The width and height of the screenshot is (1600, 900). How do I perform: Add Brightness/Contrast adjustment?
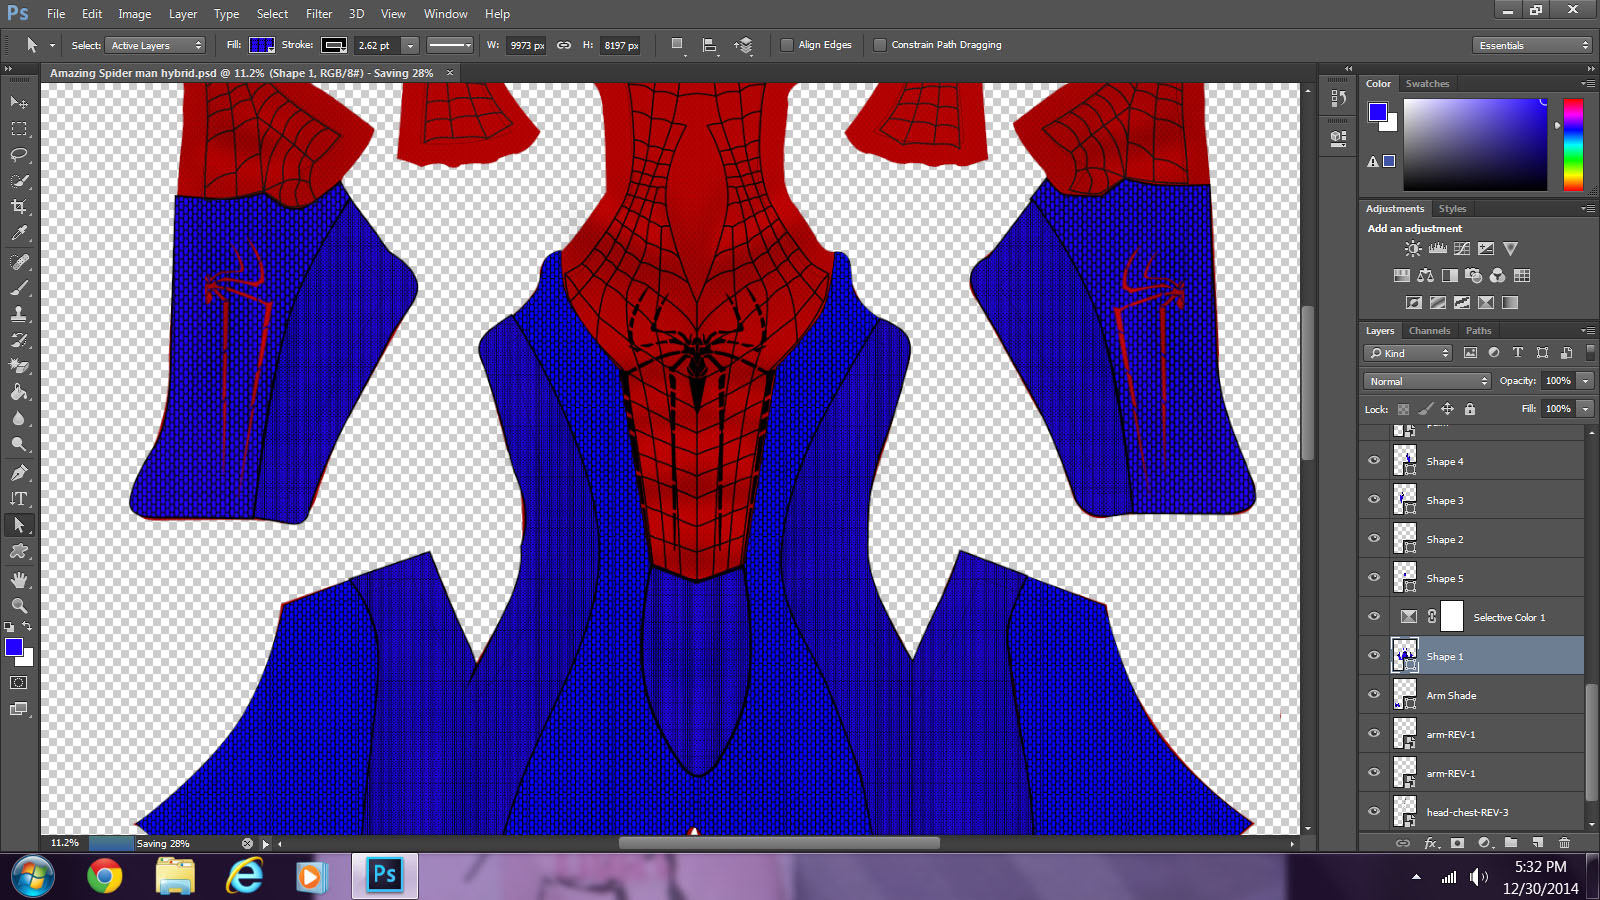(1413, 249)
